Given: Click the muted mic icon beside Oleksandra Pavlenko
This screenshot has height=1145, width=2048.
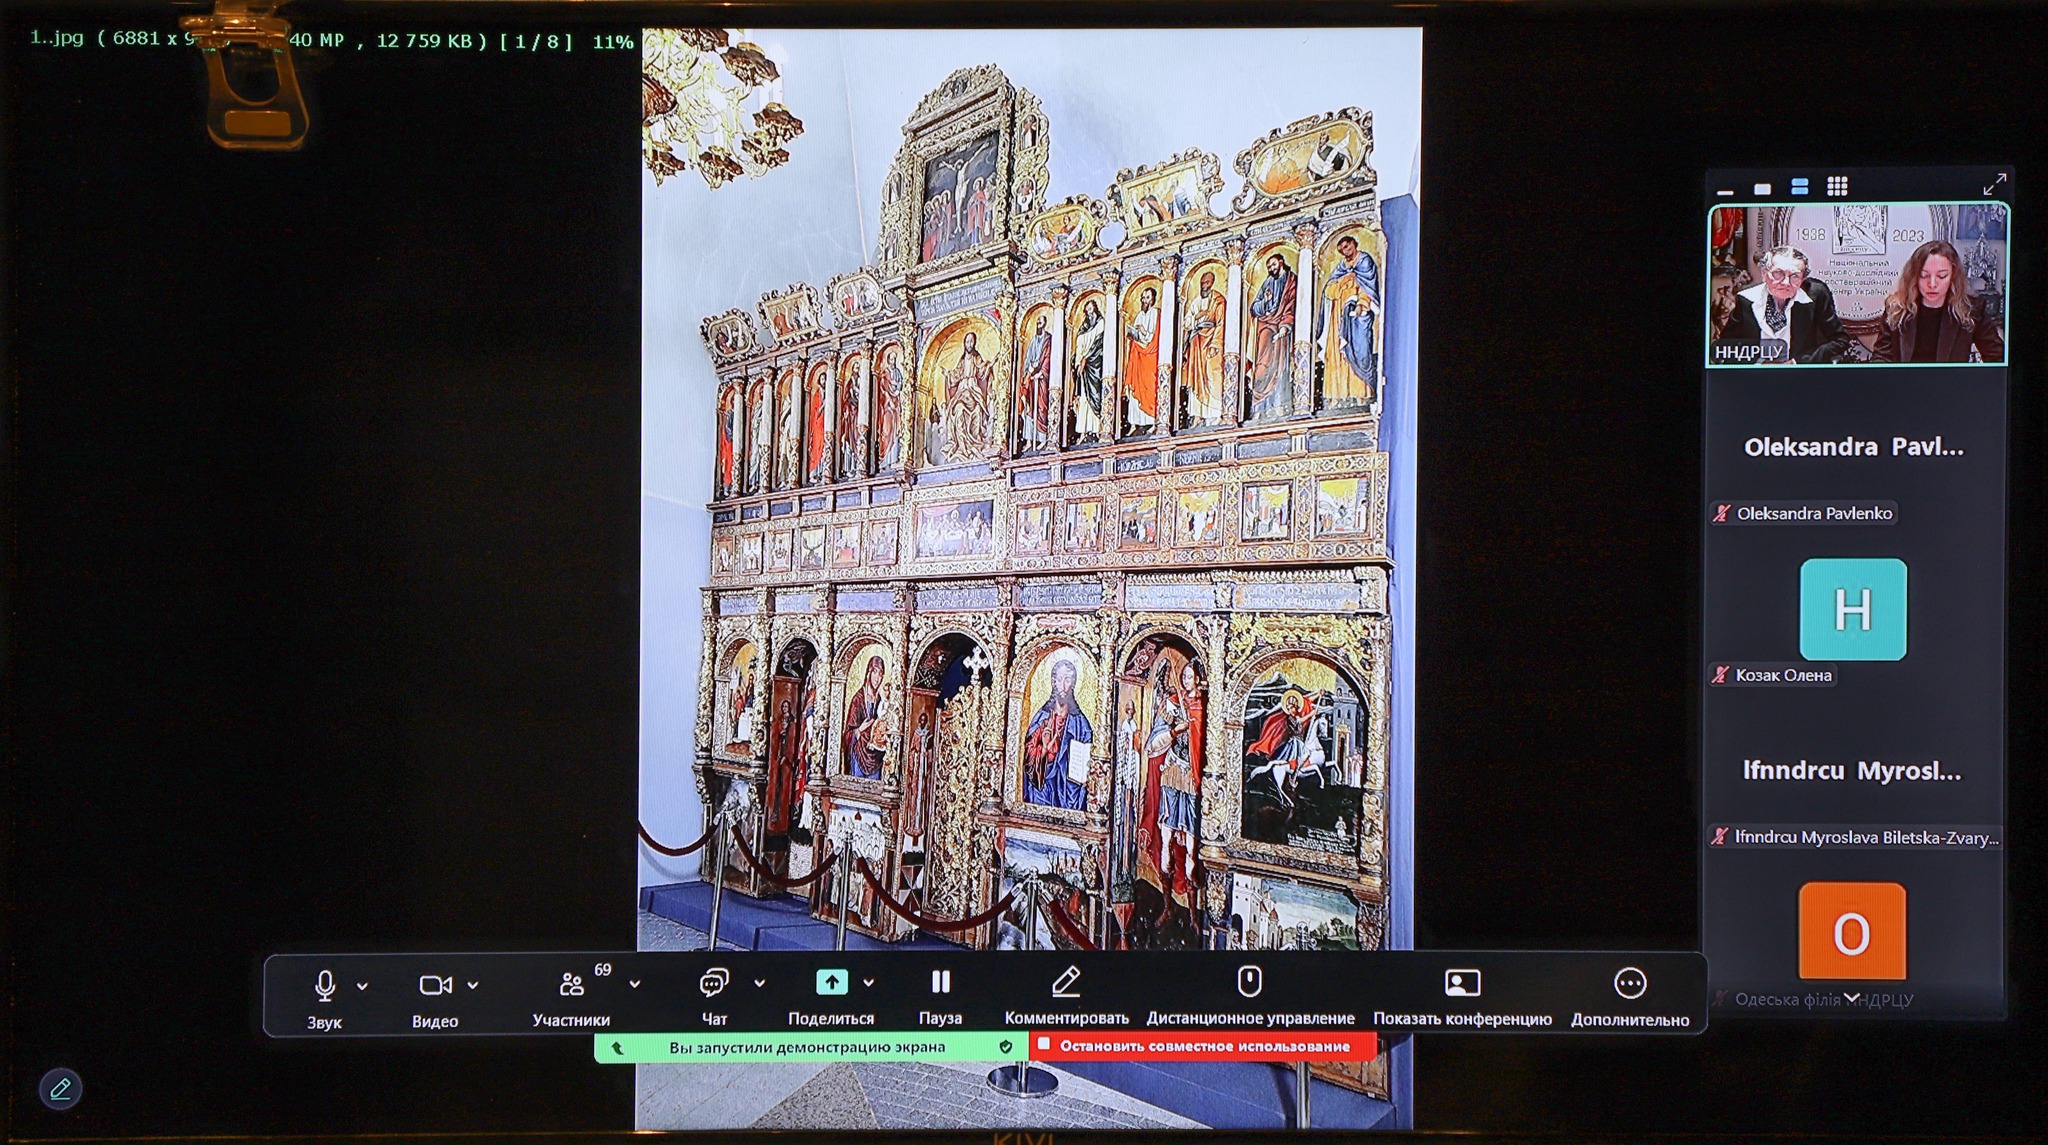Looking at the screenshot, I should click(x=1721, y=513).
